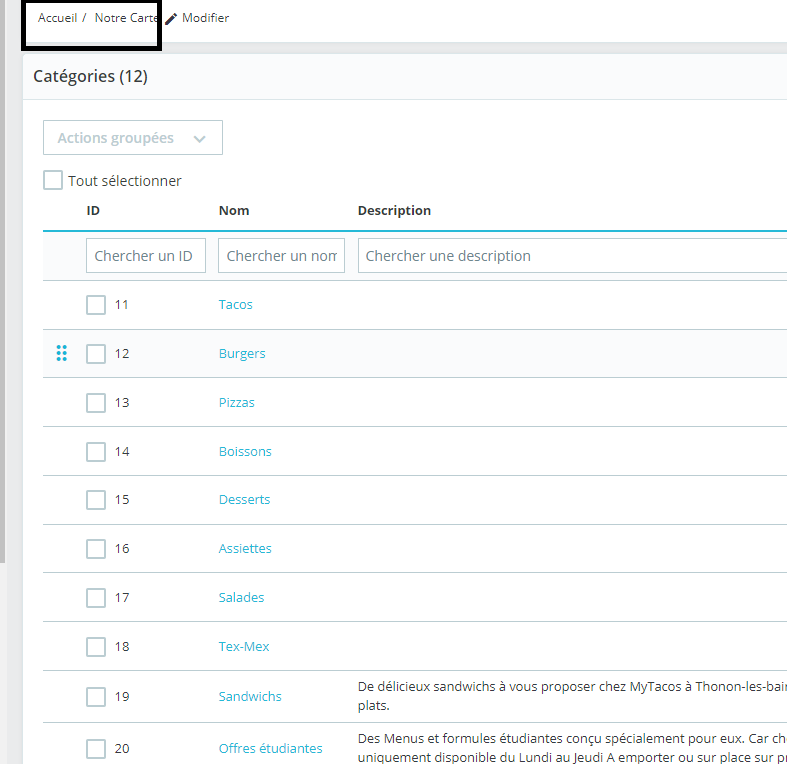Open the Tex-Mex category link
This screenshot has width=787, height=764.
pos(244,647)
